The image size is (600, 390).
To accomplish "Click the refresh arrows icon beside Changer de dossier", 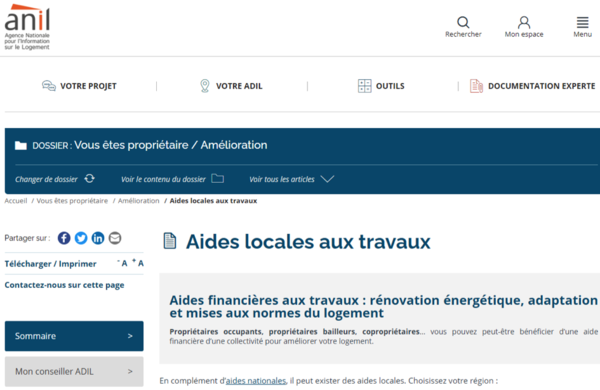I will click(90, 179).
